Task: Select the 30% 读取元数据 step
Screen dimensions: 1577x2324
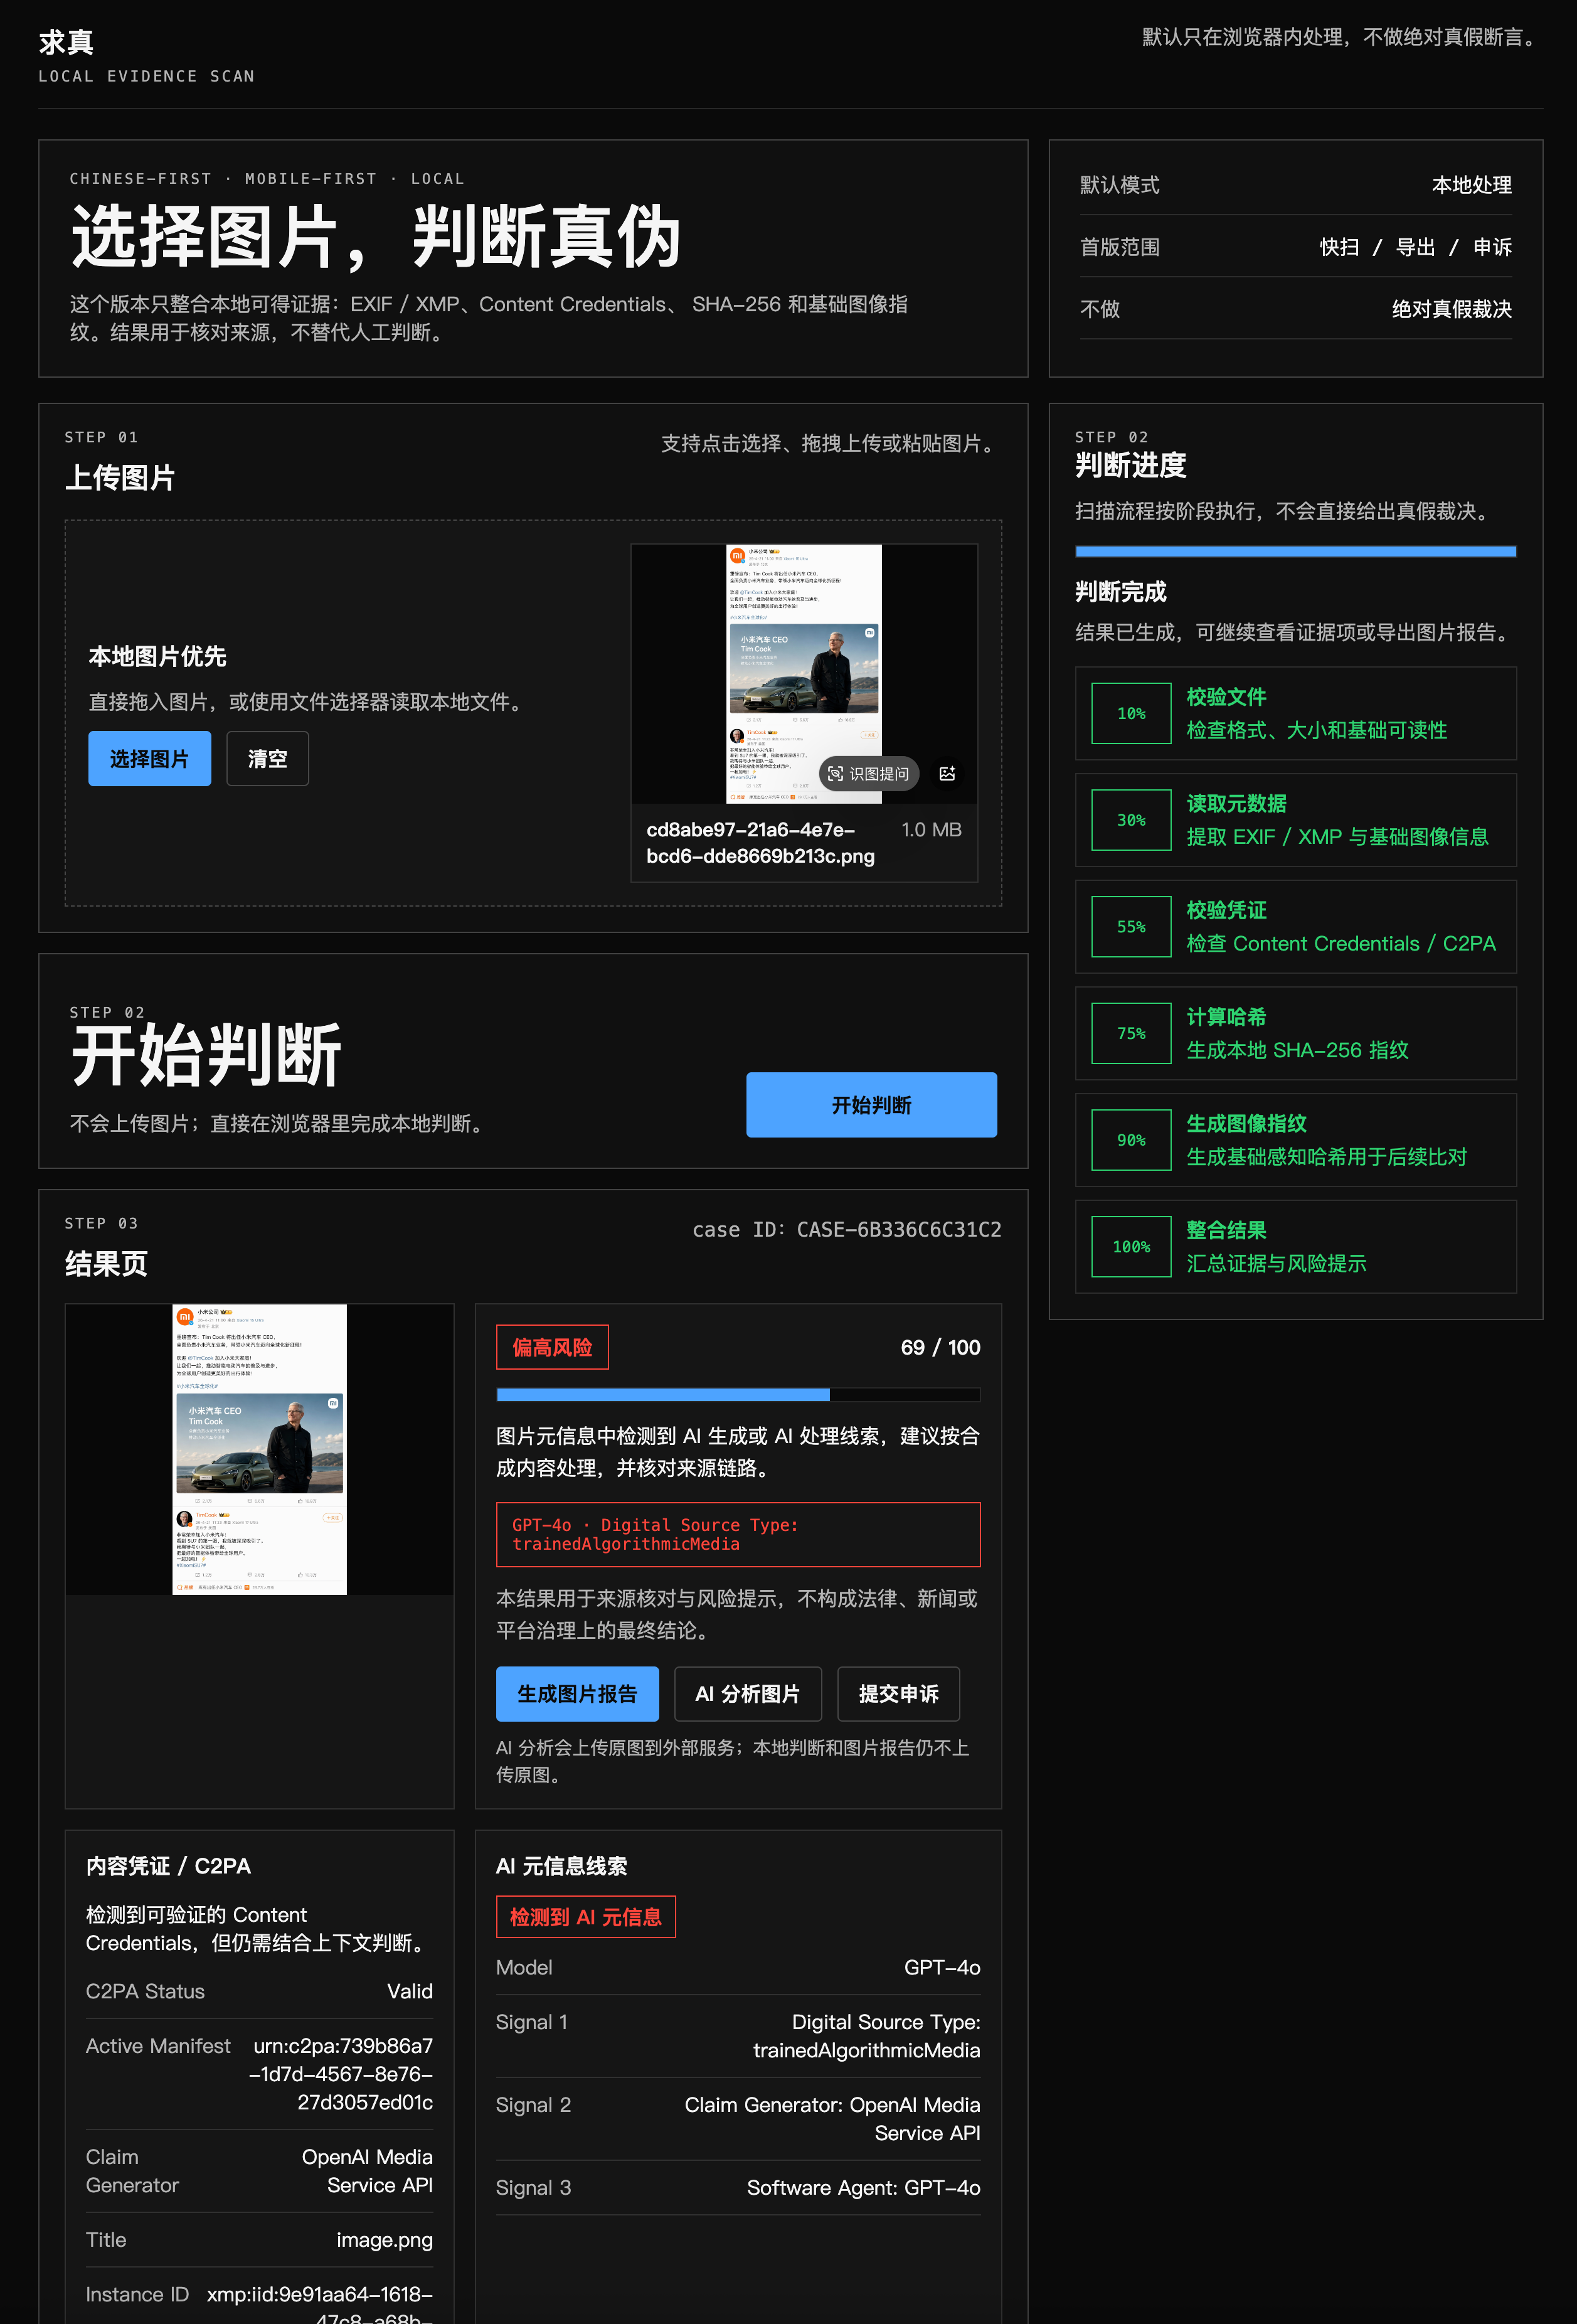Action: (x=1296, y=820)
